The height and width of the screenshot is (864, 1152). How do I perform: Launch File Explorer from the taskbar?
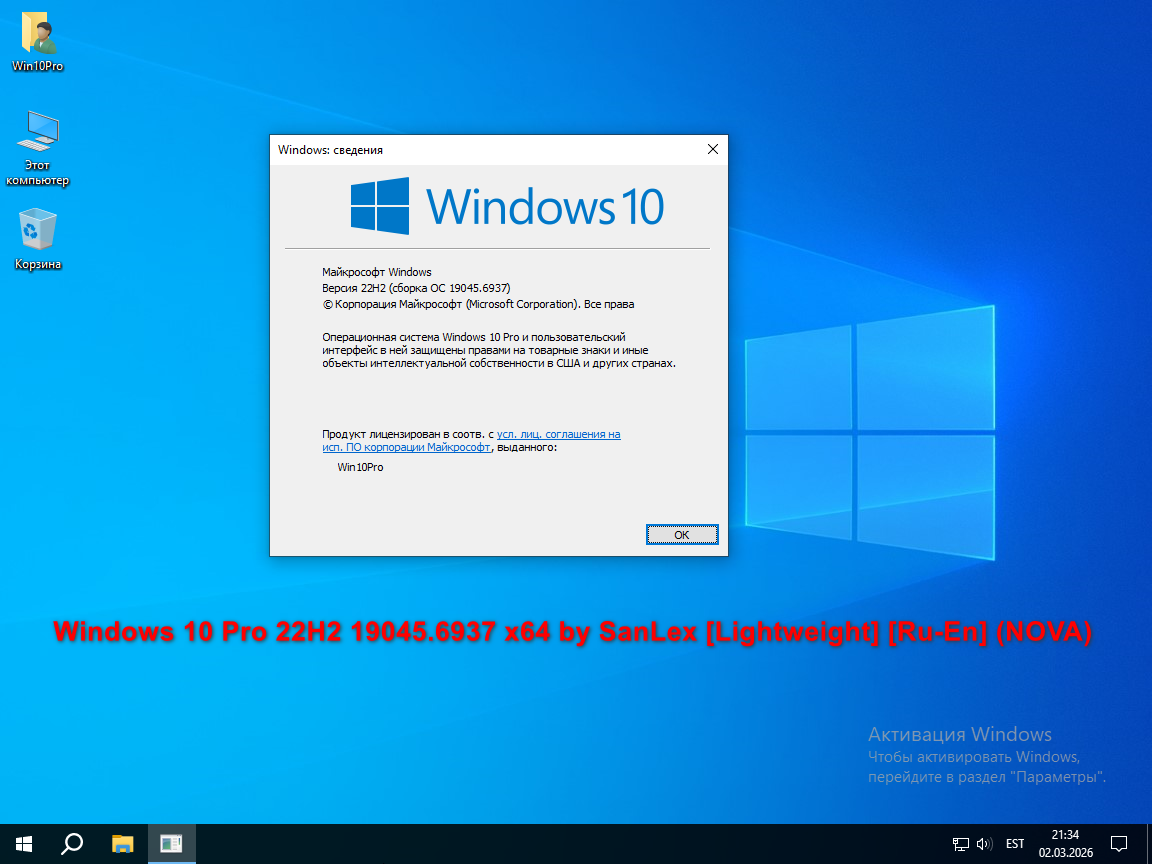pos(122,843)
